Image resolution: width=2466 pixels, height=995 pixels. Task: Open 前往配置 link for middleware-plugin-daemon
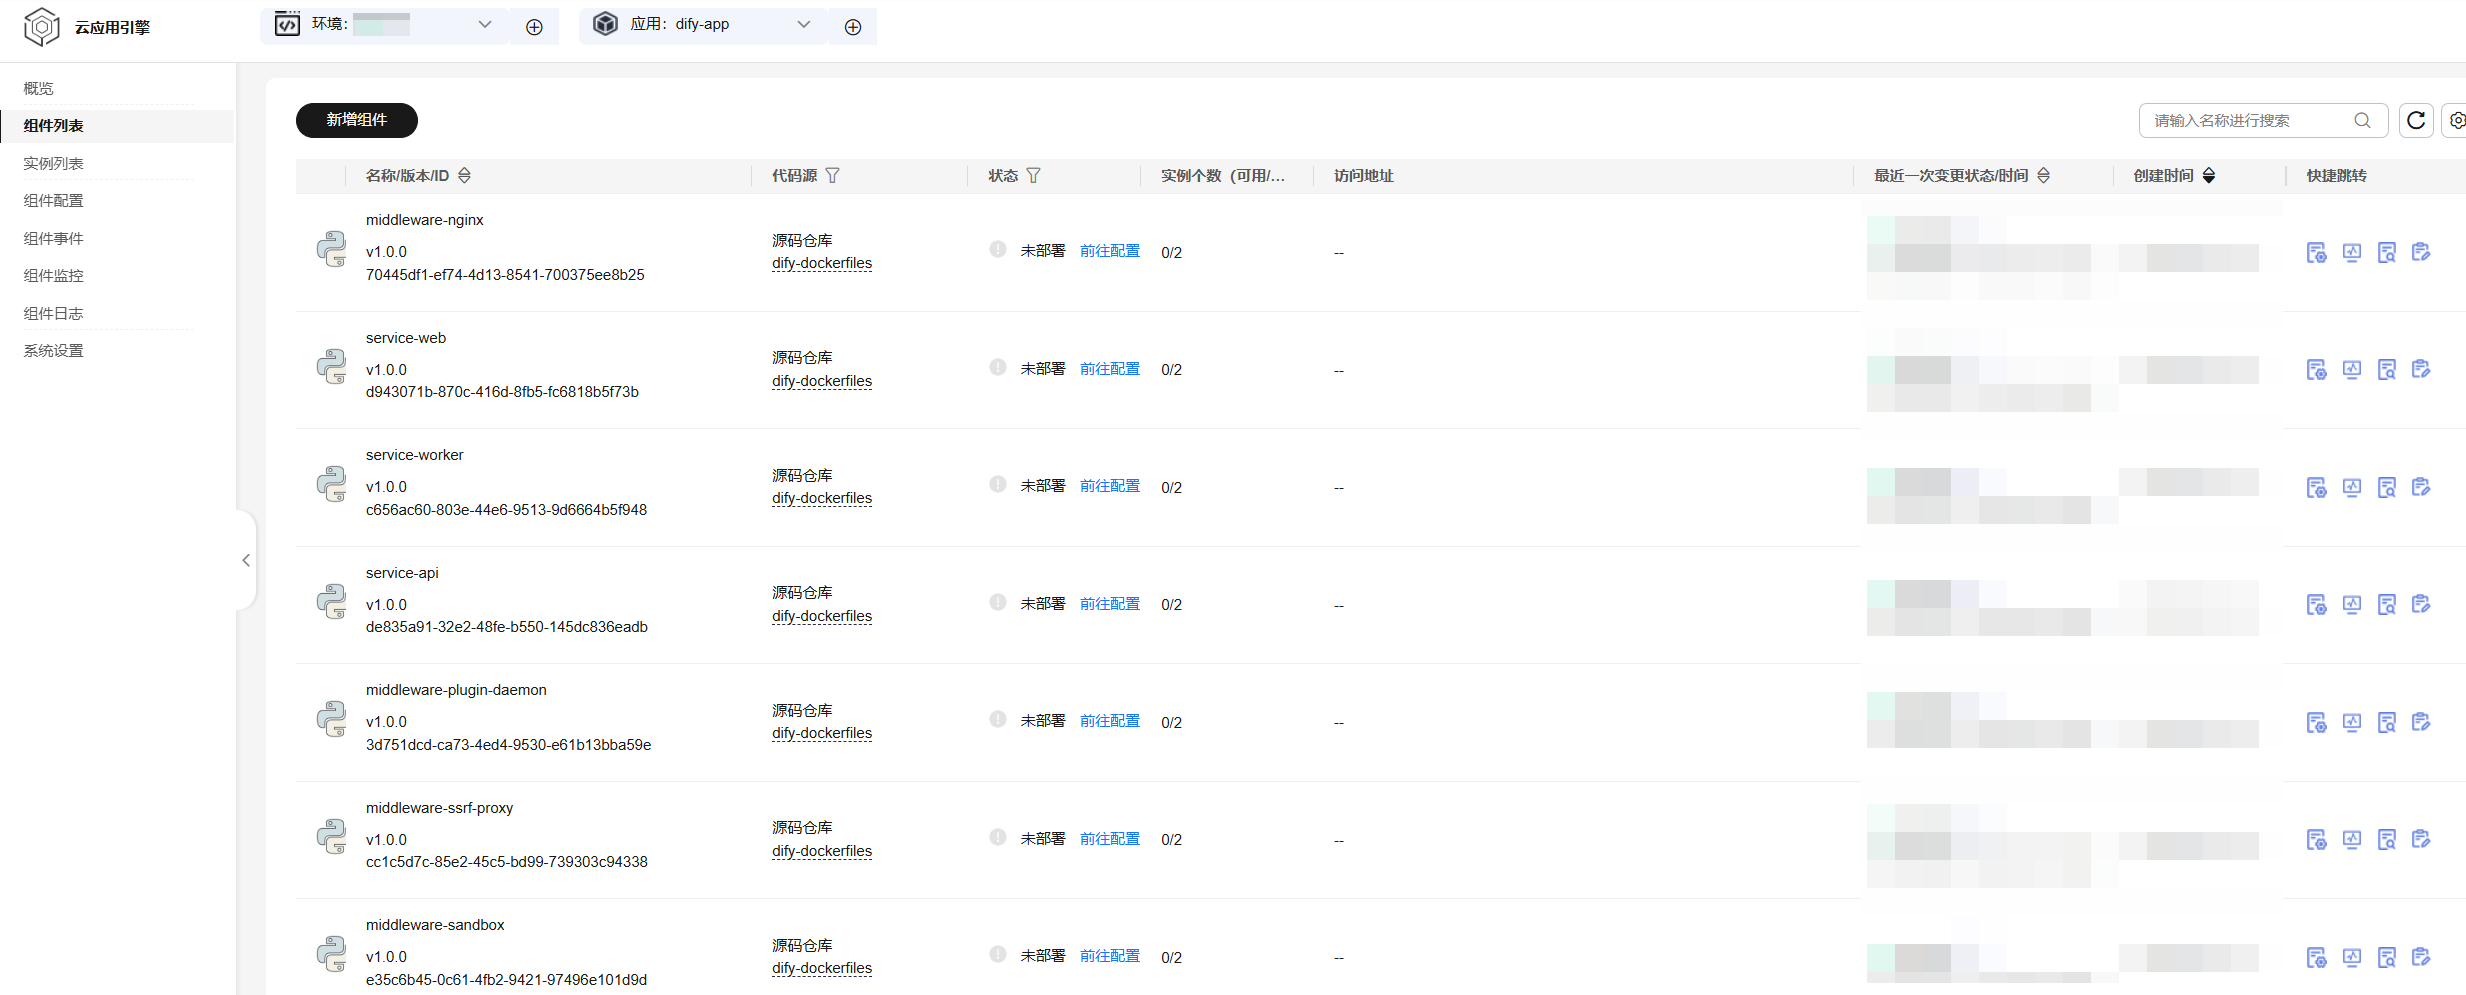[x=1109, y=720]
